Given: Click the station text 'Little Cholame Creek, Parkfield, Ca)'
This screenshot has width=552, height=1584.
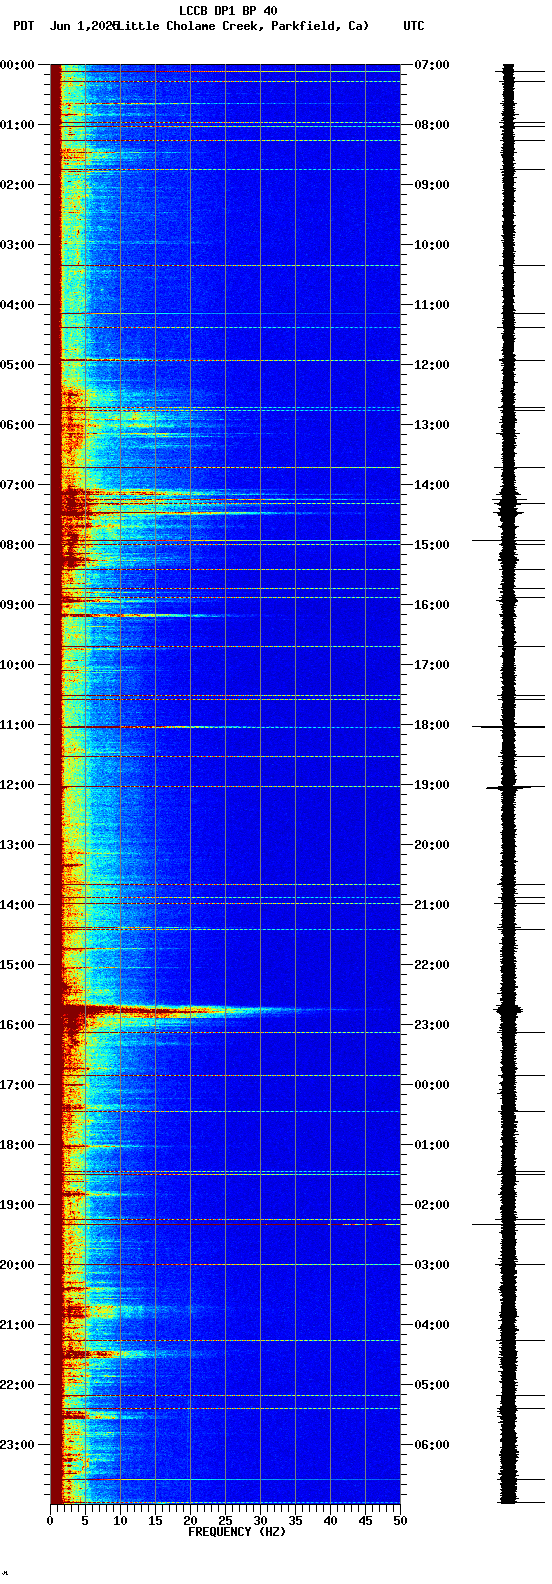Looking at the screenshot, I should pyautogui.click(x=242, y=26).
